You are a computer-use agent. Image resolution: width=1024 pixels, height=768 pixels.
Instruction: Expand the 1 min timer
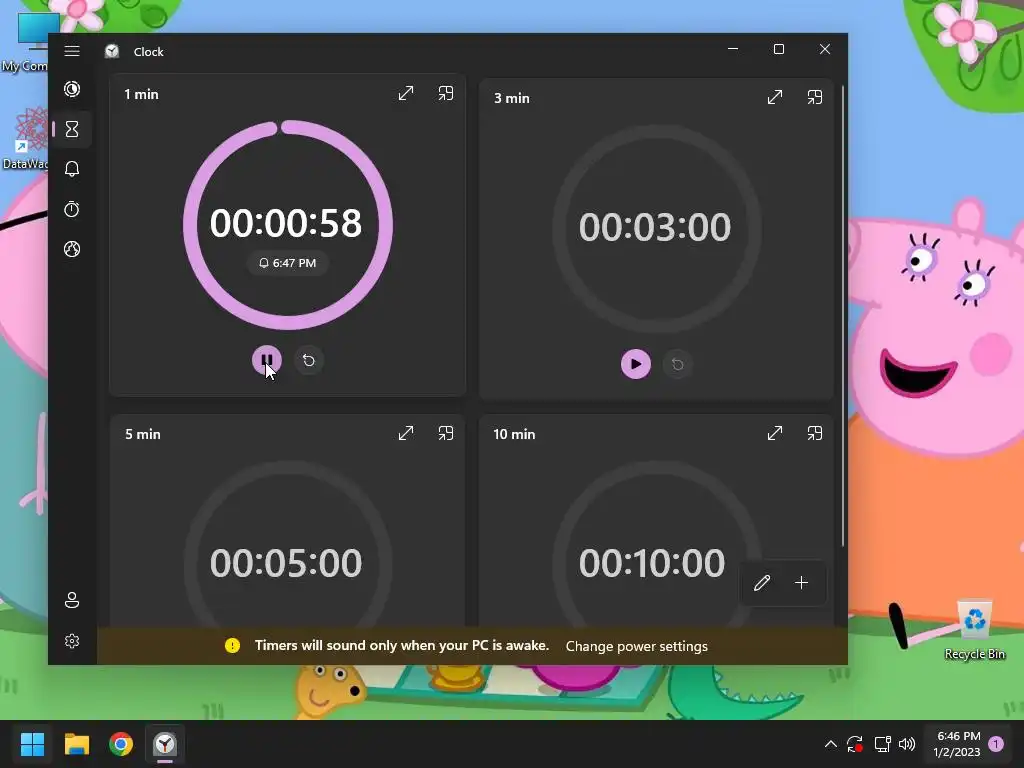pos(406,93)
